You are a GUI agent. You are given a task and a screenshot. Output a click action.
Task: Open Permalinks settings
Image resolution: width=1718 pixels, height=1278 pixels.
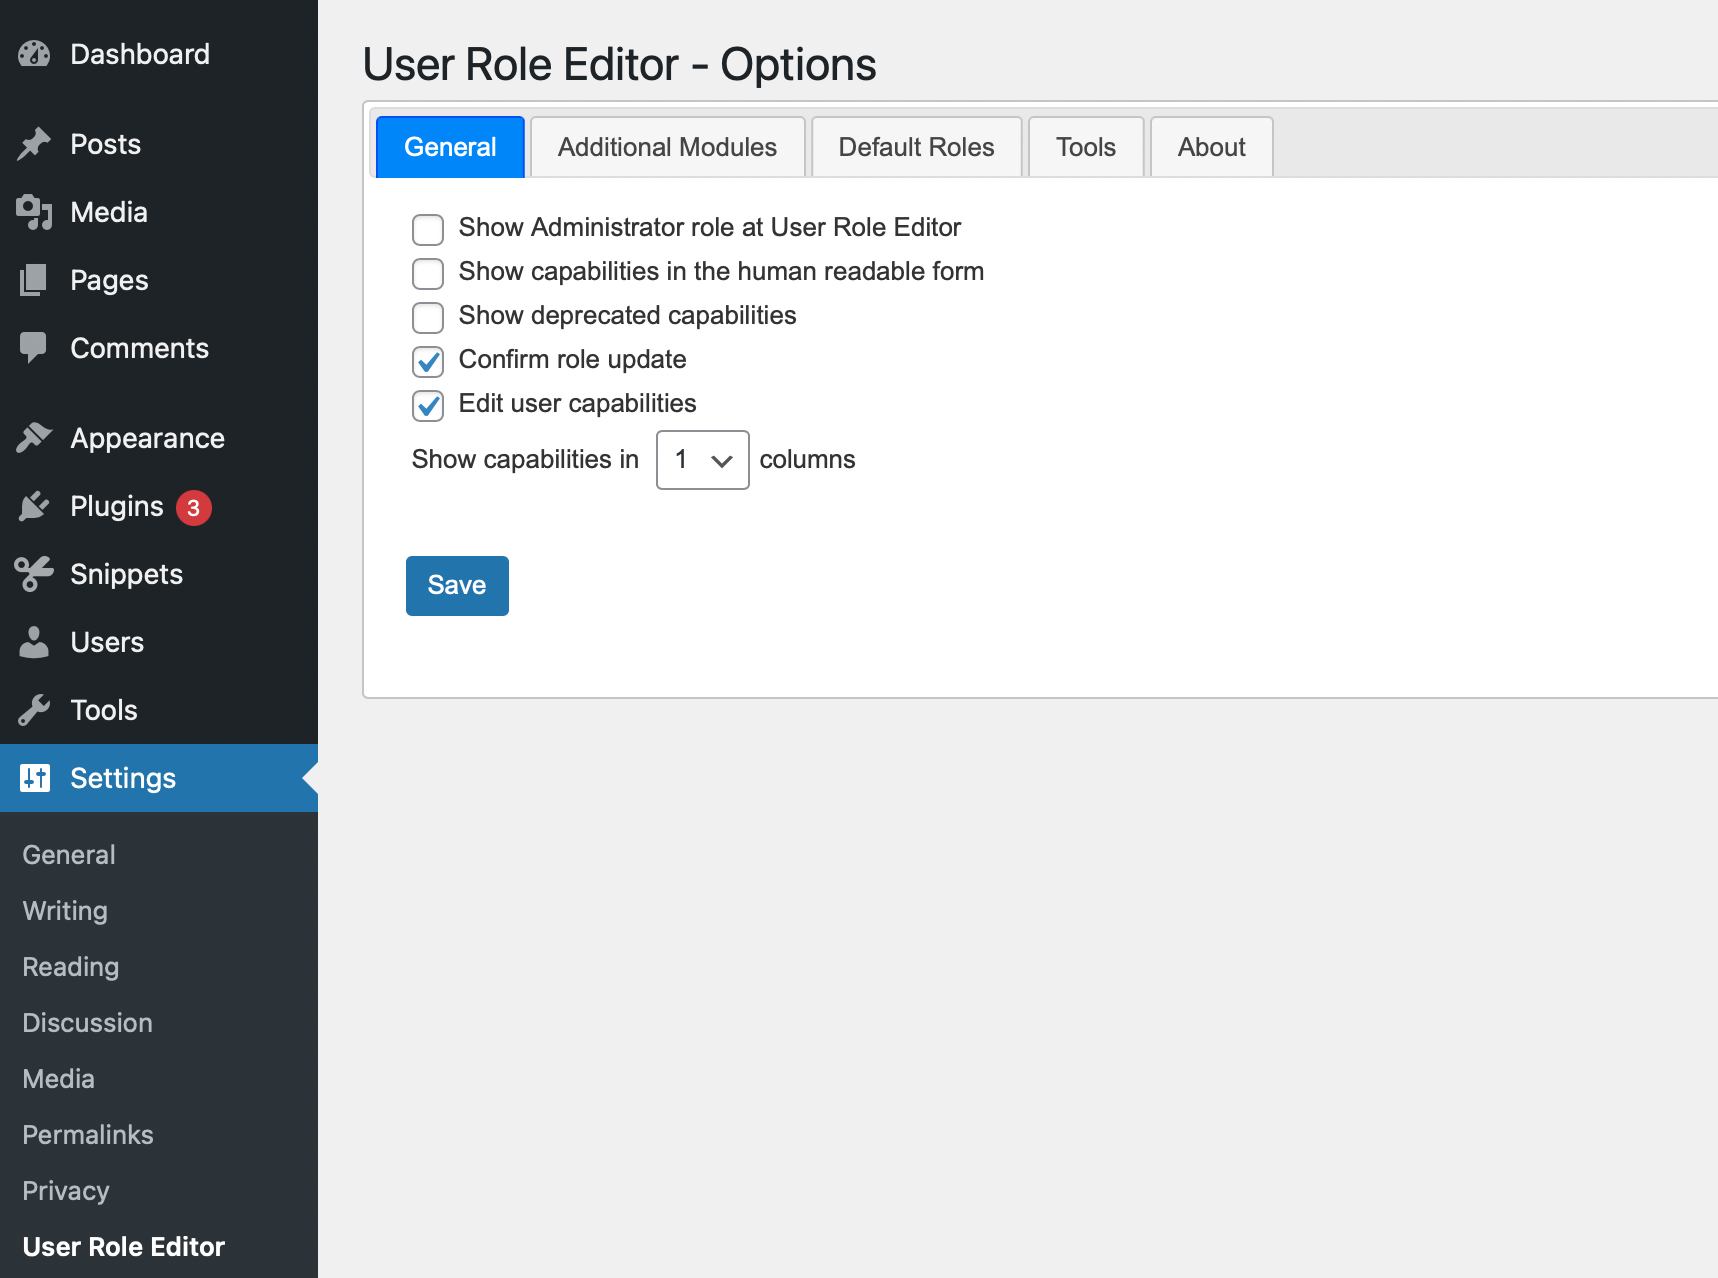(87, 1134)
